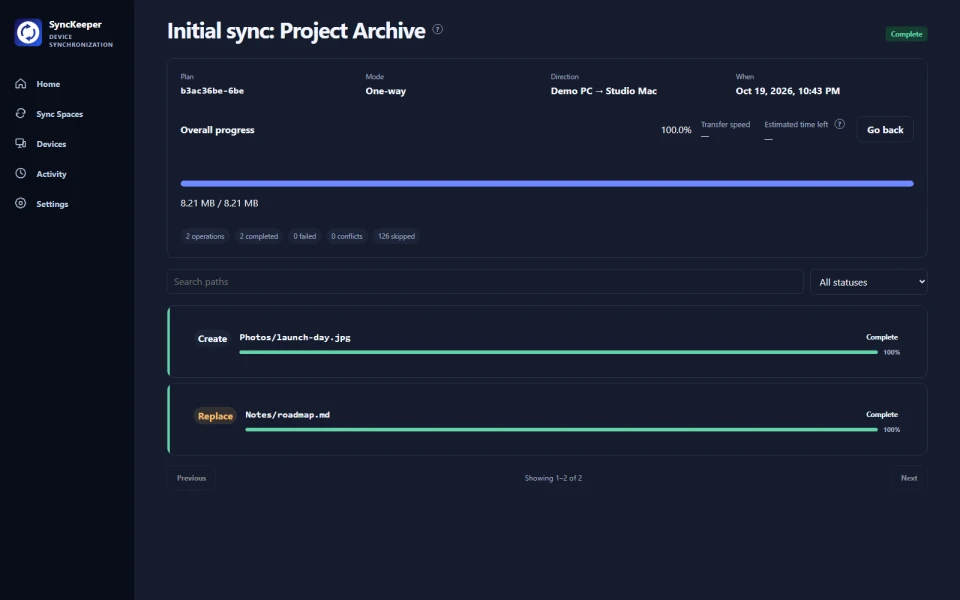Click the Settings gear icon
Screen dimensions: 960x600
click(21, 203)
